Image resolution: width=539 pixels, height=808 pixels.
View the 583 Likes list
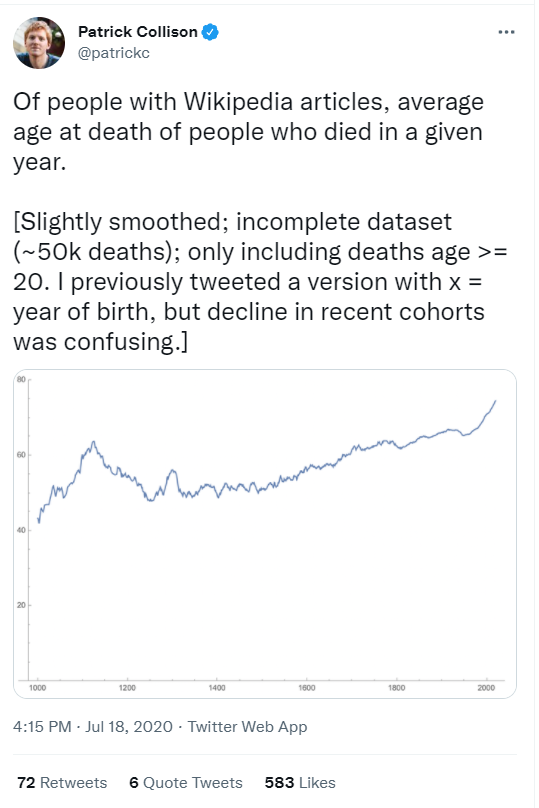[300, 783]
